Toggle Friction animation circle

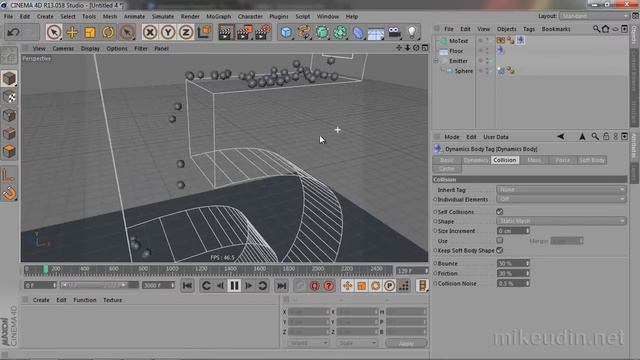coord(435,273)
